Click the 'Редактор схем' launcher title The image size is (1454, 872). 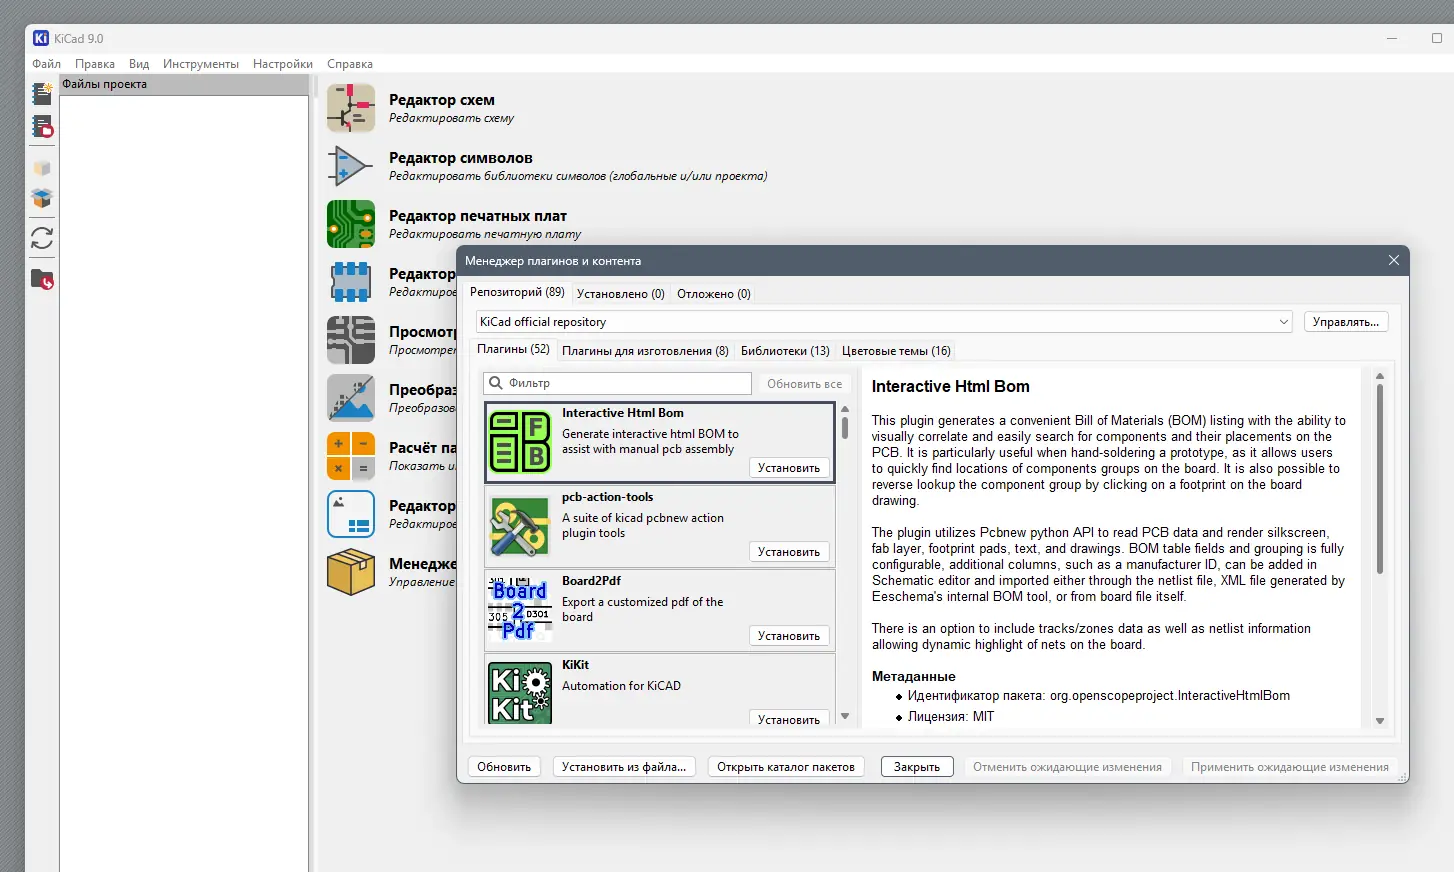[x=442, y=100]
